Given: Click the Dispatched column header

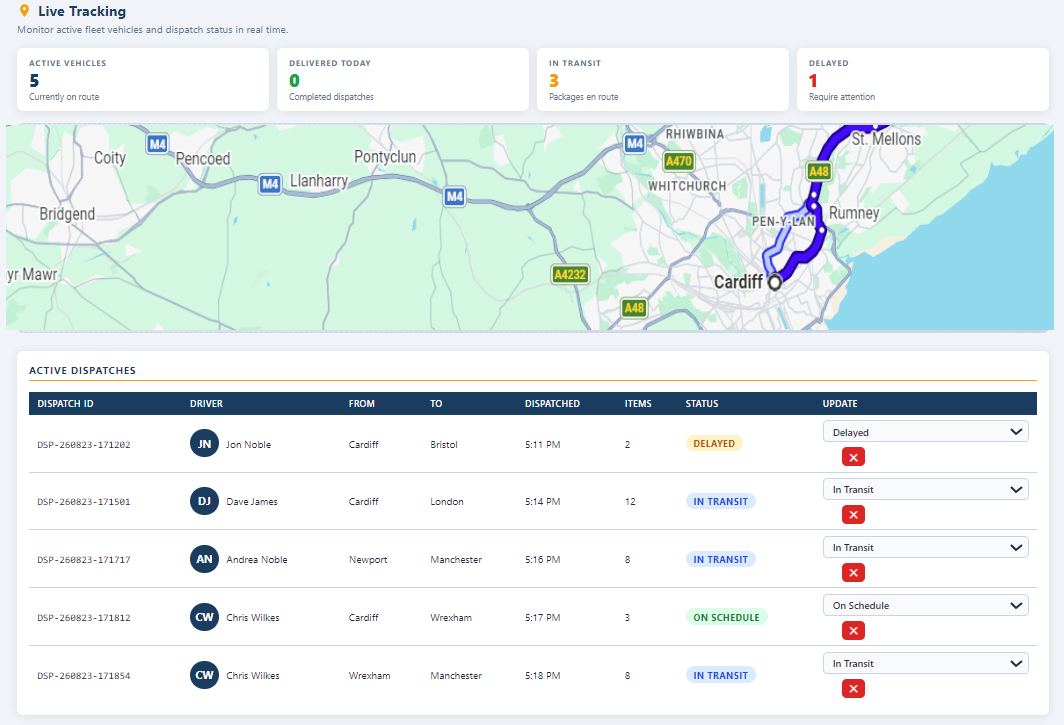Looking at the screenshot, I should tap(552, 403).
